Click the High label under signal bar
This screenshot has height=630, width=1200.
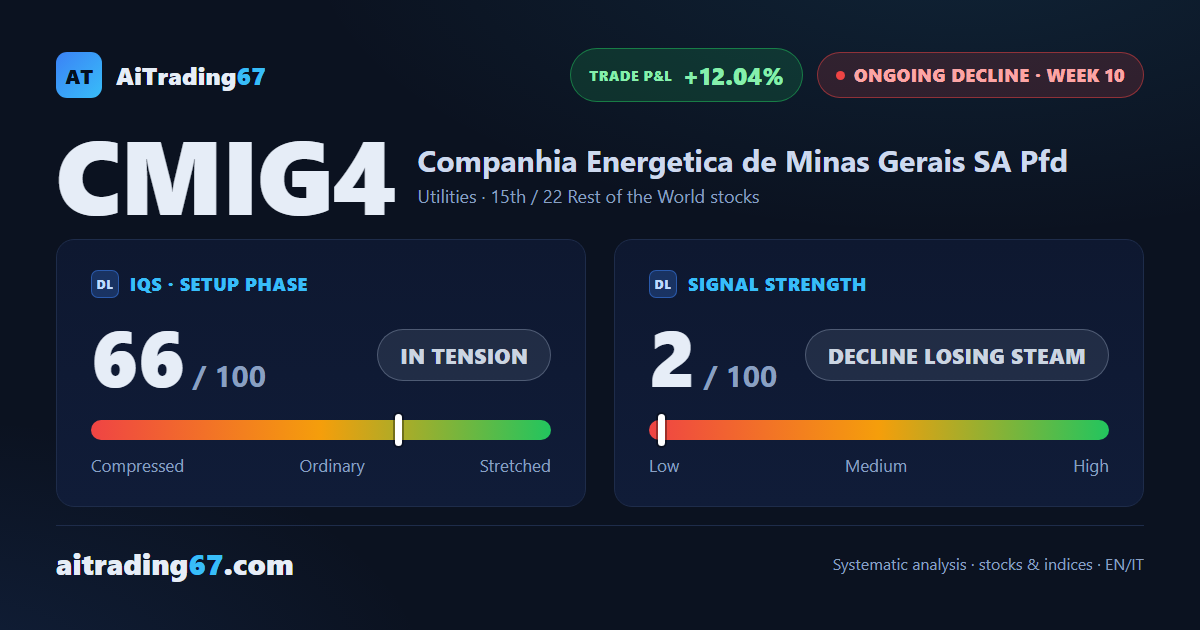tap(1091, 466)
